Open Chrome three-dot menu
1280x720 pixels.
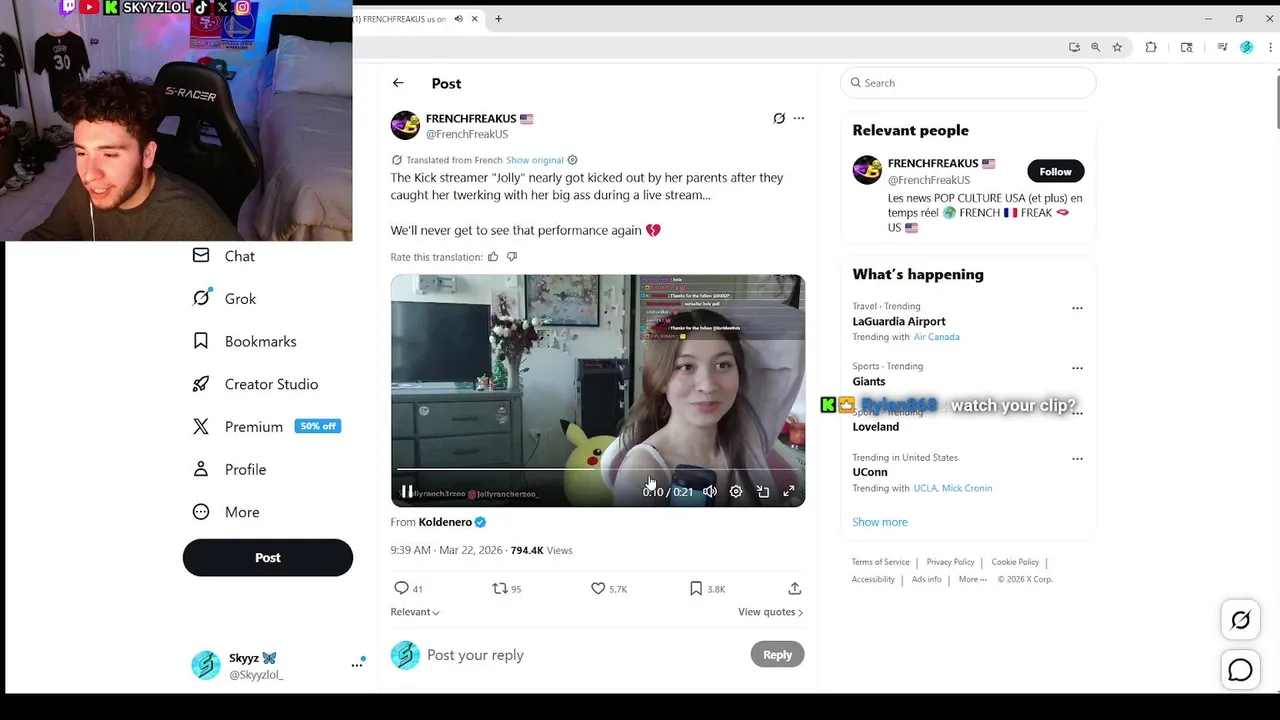[x=1271, y=47]
